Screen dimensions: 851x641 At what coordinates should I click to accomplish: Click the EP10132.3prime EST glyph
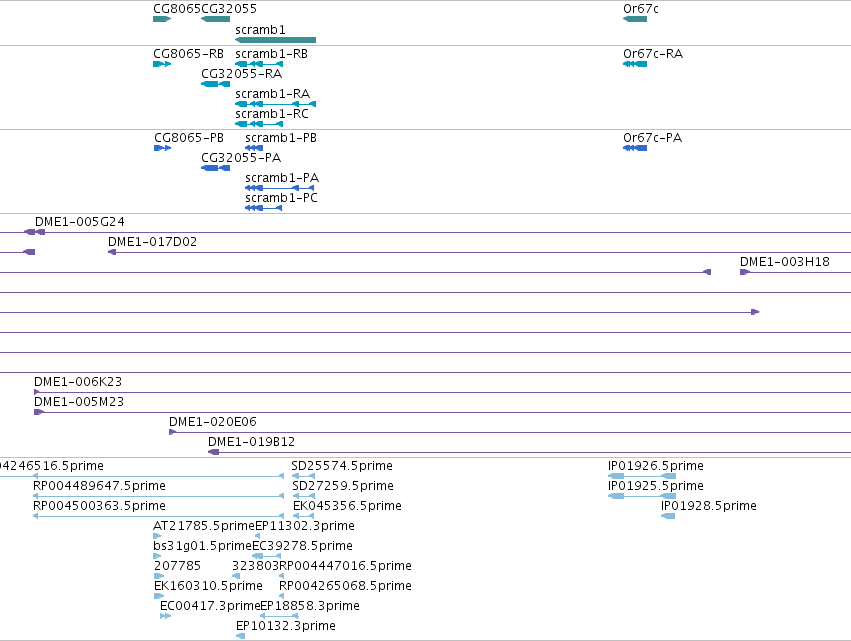coord(240,636)
